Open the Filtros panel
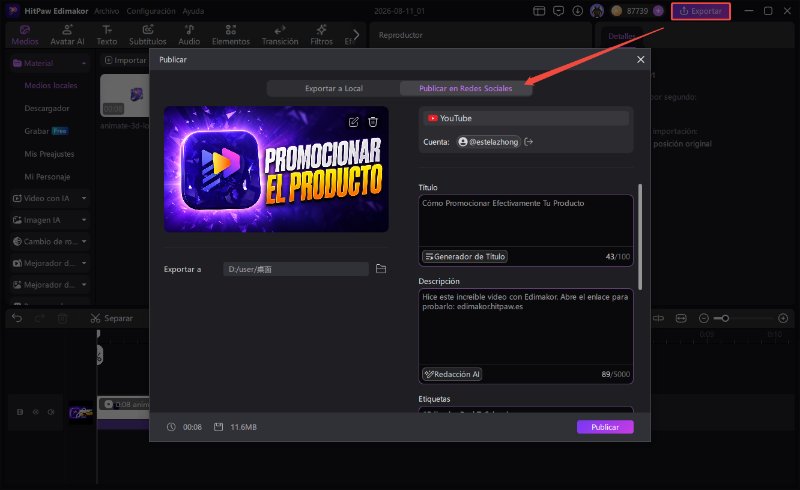Viewport: 800px width, 490px height. [x=321, y=35]
